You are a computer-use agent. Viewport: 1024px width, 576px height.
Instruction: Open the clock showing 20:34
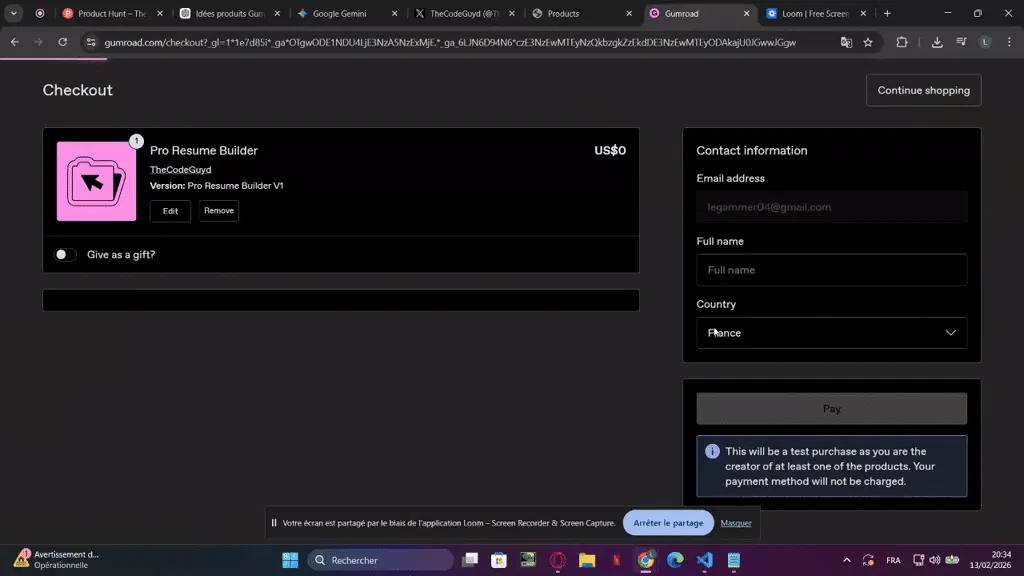[990, 560]
